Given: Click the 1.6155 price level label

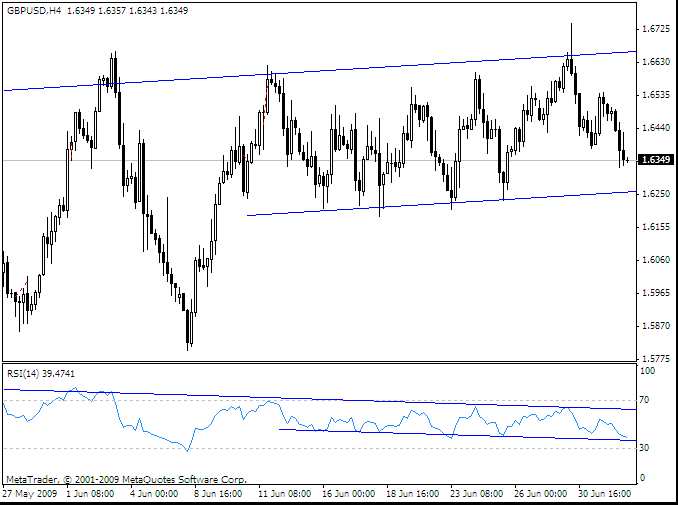Looking at the screenshot, I should 656,227.
